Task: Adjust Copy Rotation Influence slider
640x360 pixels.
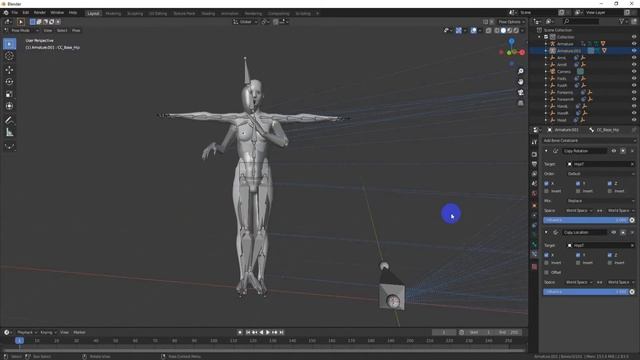Action: (585, 220)
